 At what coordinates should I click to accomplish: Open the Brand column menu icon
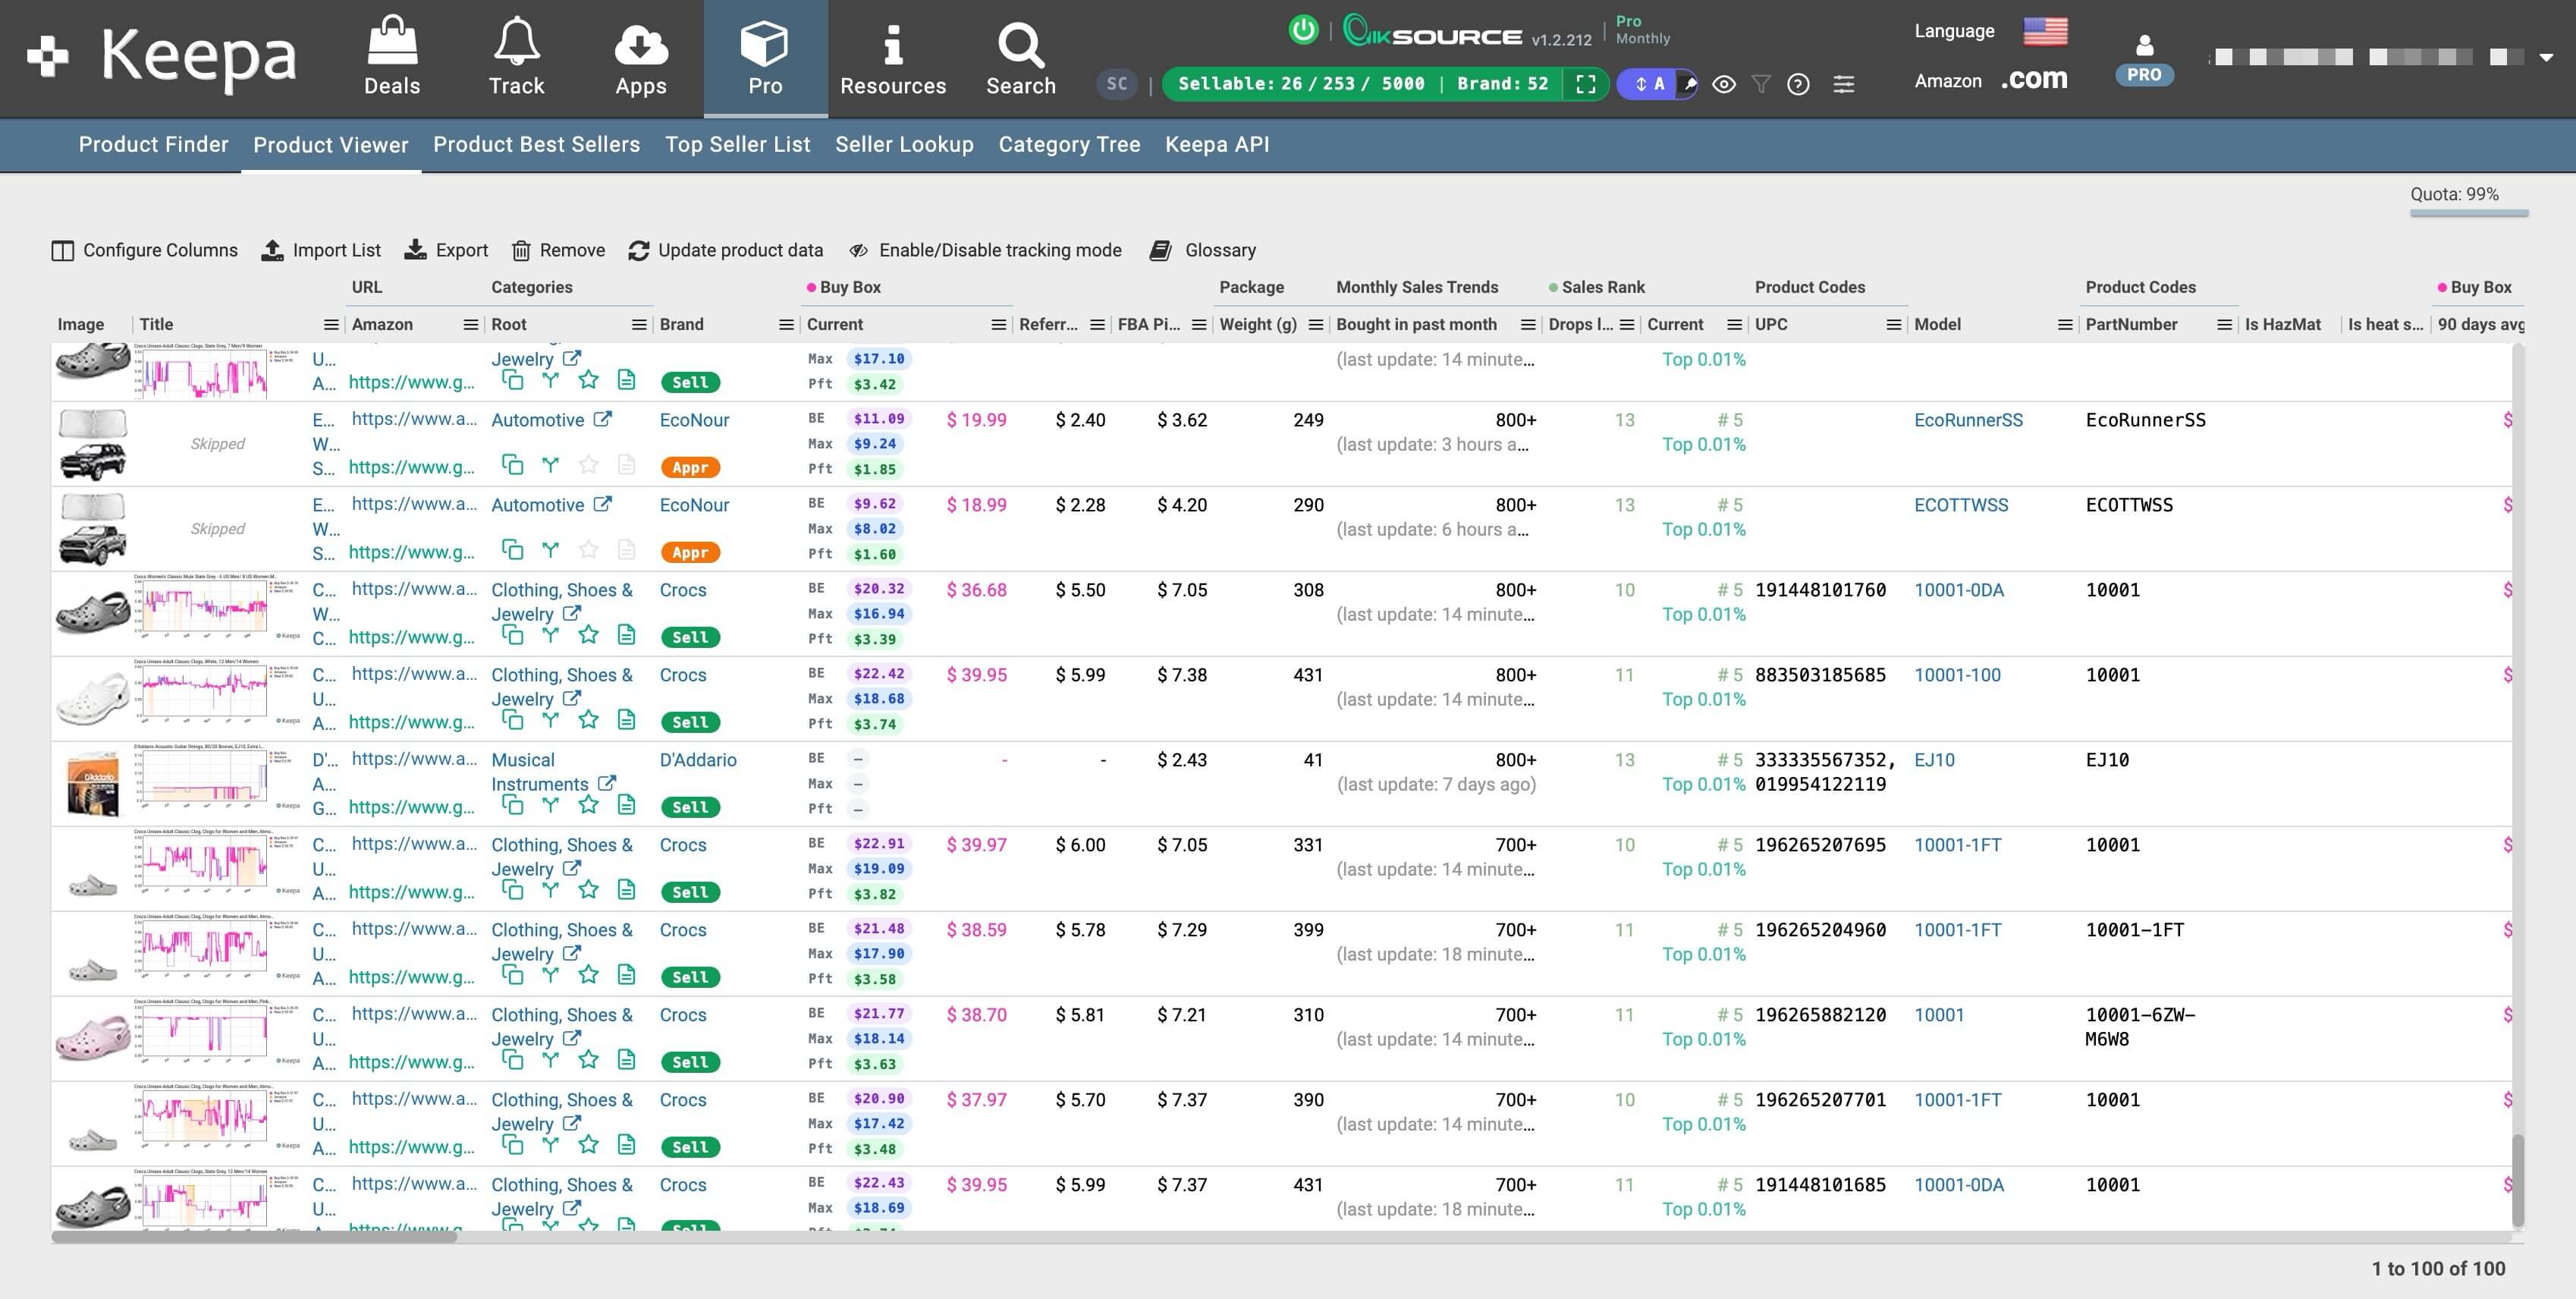(x=786, y=325)
